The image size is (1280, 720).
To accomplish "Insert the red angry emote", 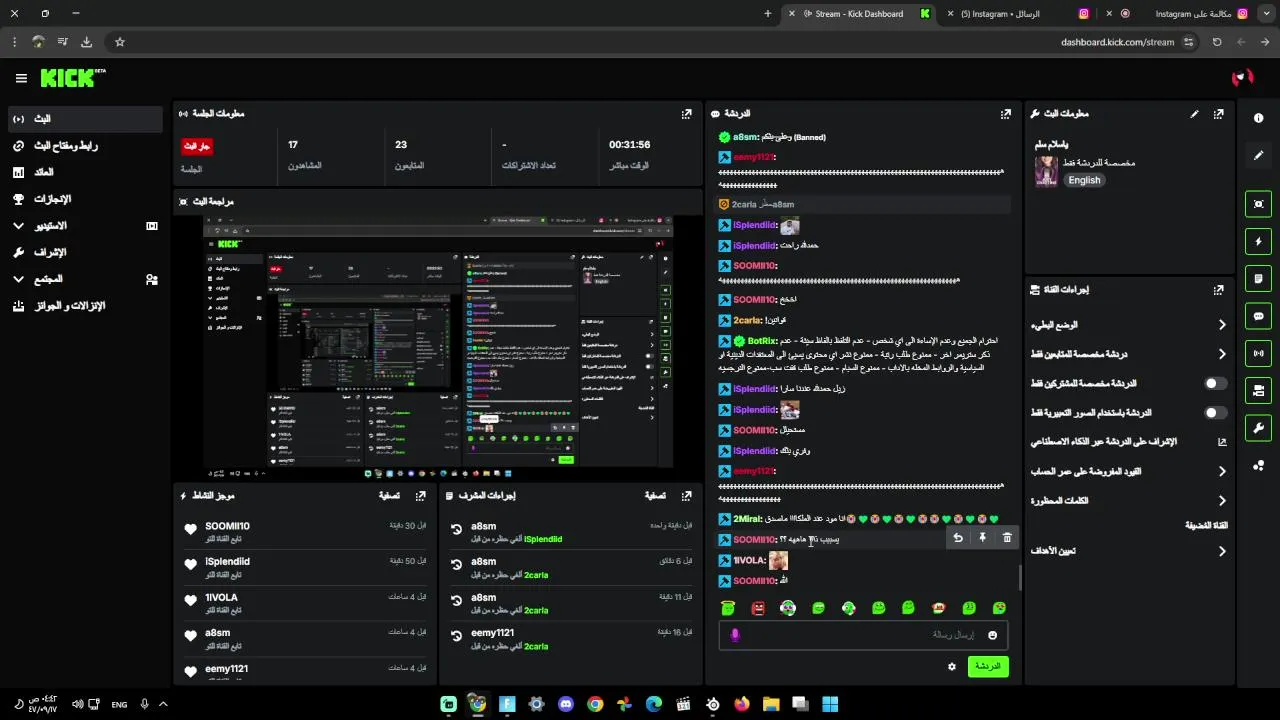I will [758, 608].
